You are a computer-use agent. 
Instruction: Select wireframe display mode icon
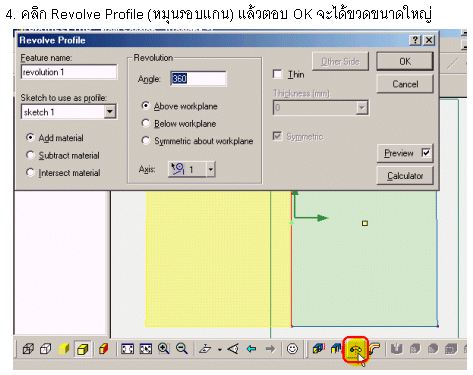(x=28, y=349)
